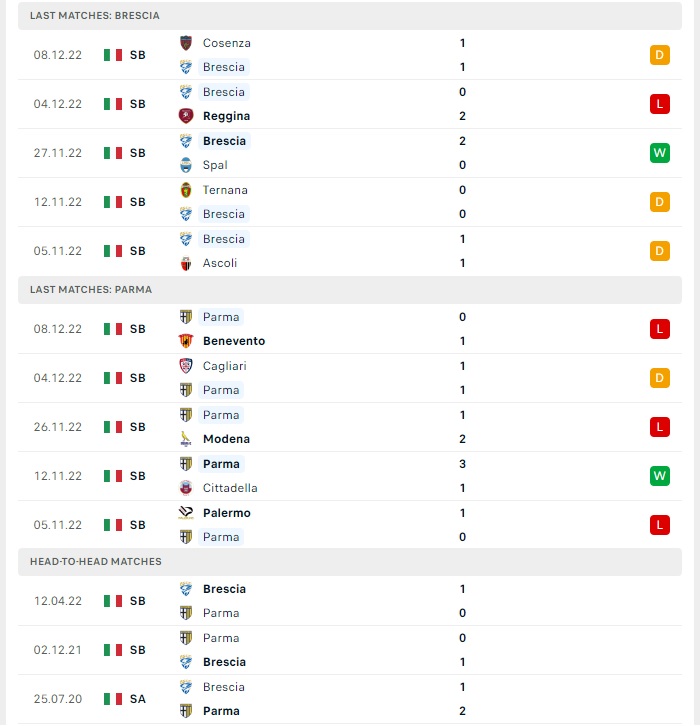Click the Cittadella club crest
Screen dimensions: 700x726
(186, 488)
